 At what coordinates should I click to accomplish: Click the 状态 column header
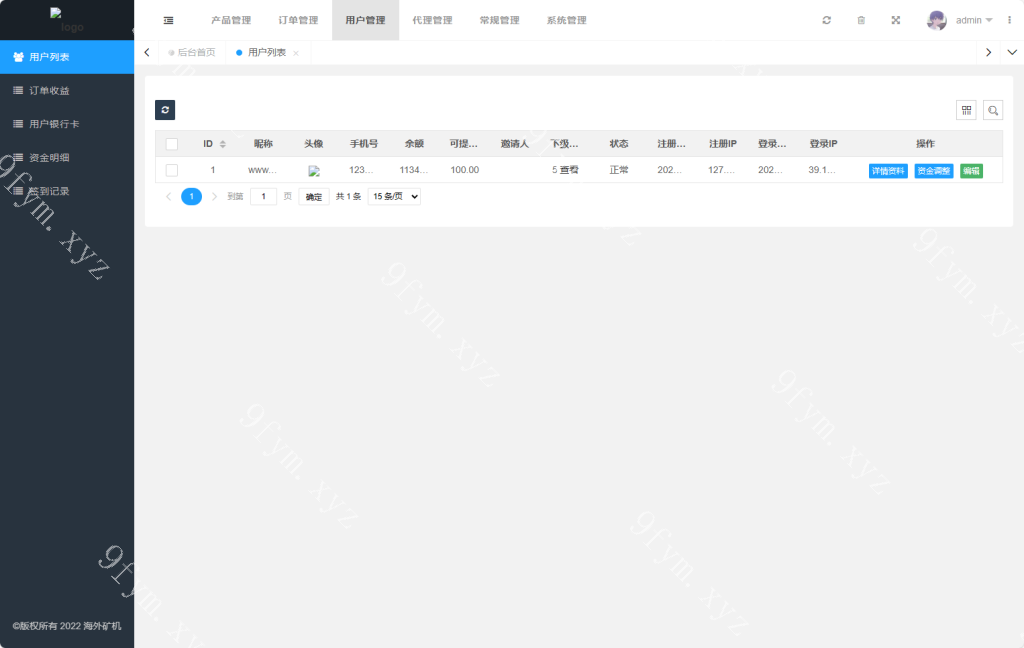click(x=619, y=144)
